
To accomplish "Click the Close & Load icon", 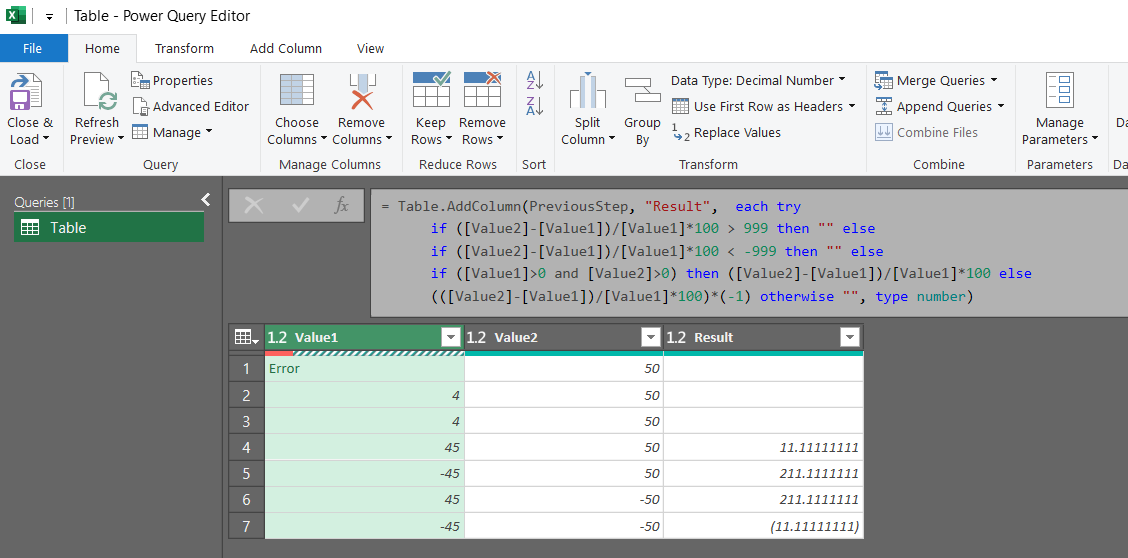I will (x=26, y=91).
